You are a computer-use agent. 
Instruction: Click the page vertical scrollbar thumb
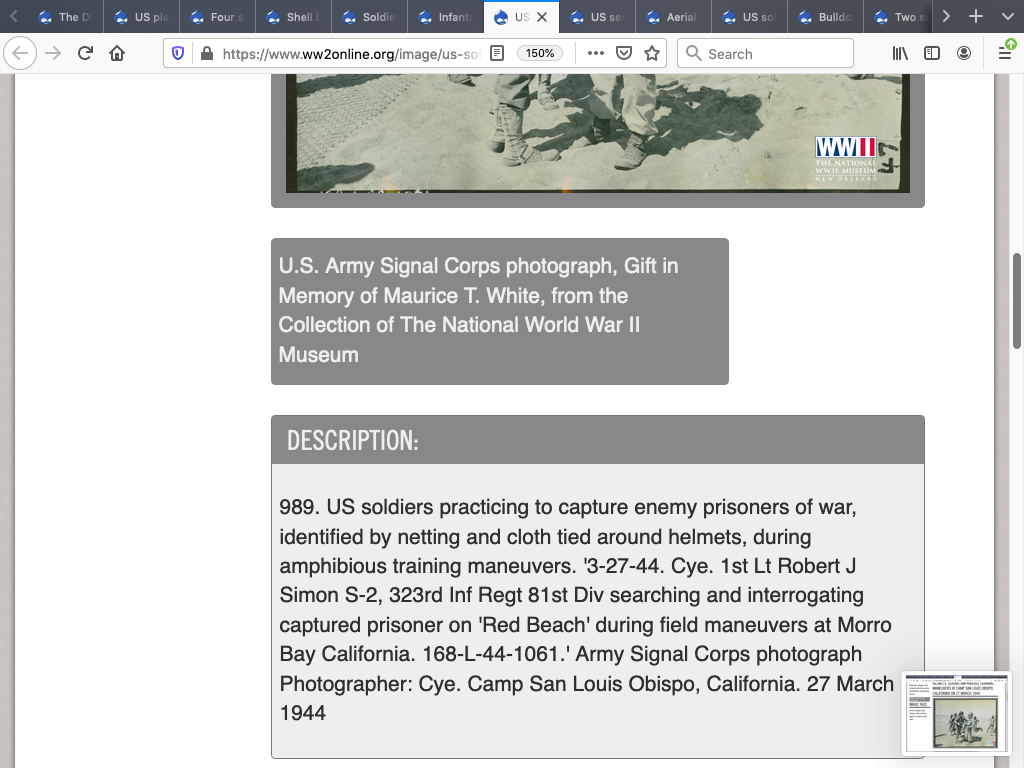point(1017,300)
